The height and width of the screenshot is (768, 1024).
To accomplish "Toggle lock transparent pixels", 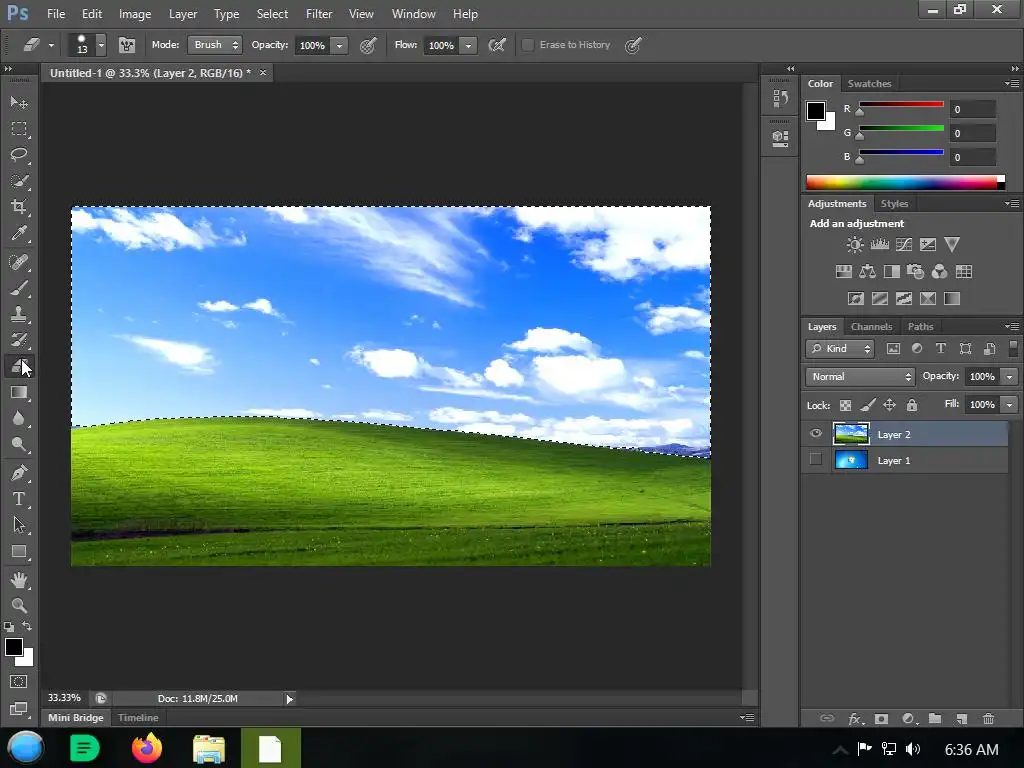I will pyautogui.click(x=845, y=406).
